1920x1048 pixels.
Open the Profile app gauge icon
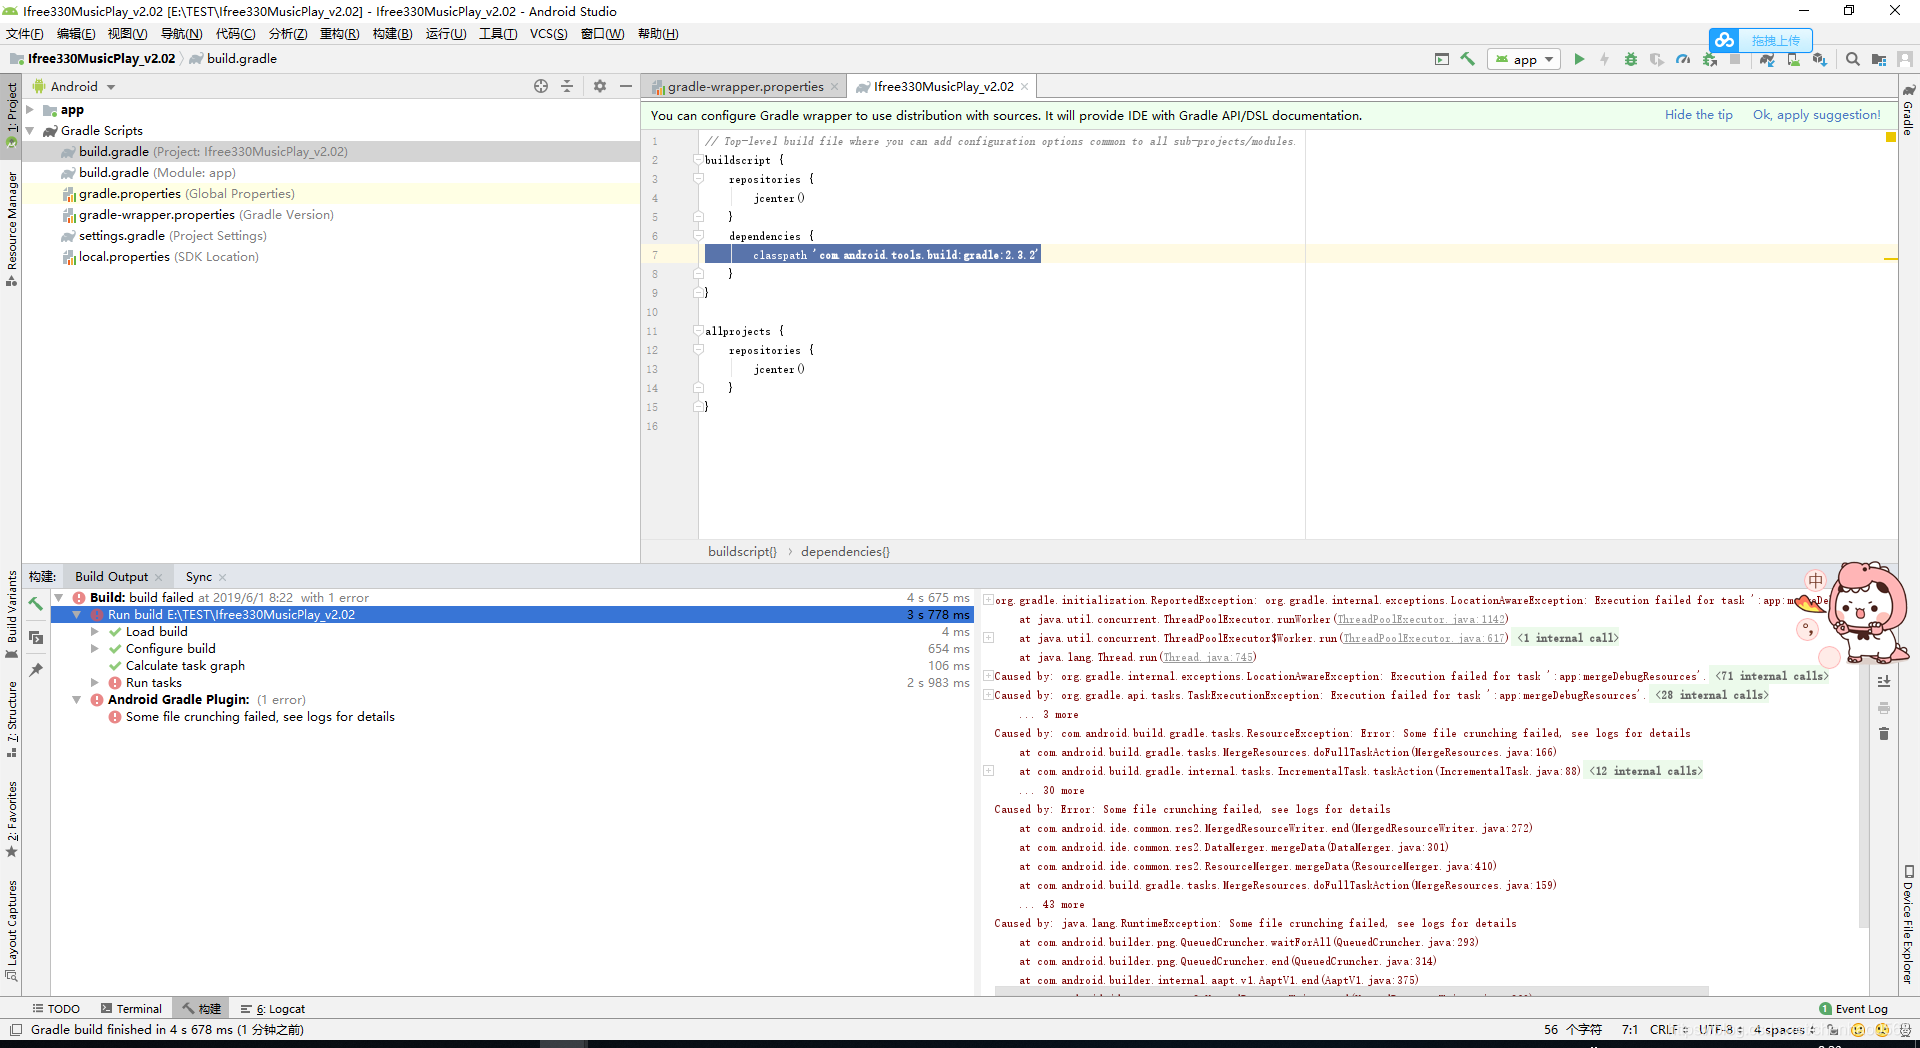(x=1683, y=59)
